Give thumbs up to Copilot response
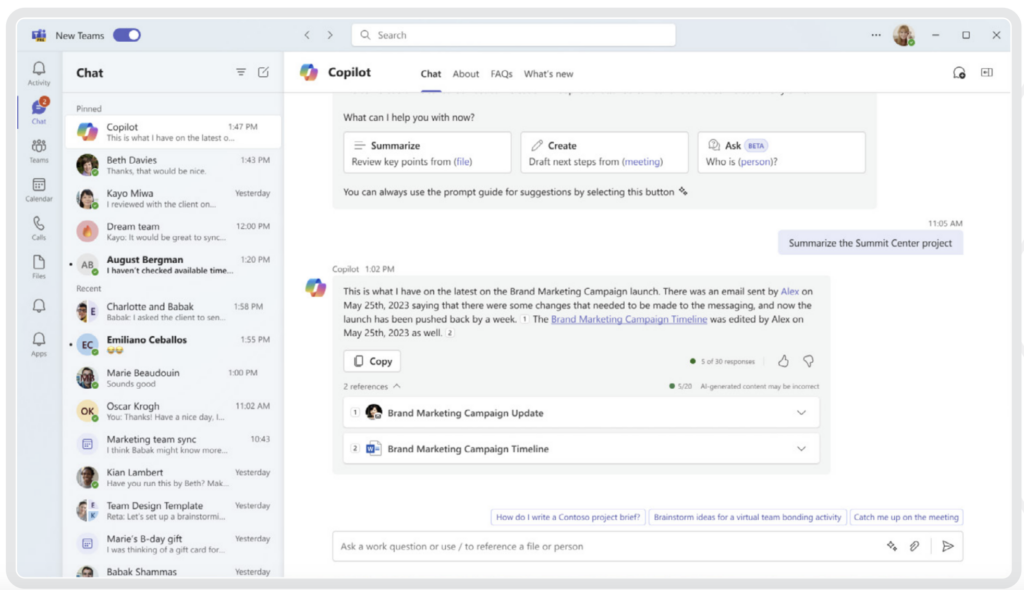The image size is (1024, 590). [x=783, y=361]
